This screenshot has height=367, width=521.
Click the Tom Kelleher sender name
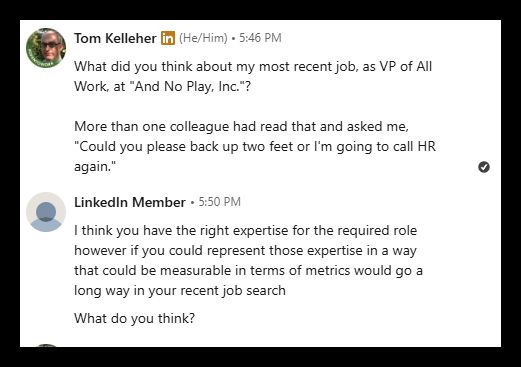(x=115, y=38)
